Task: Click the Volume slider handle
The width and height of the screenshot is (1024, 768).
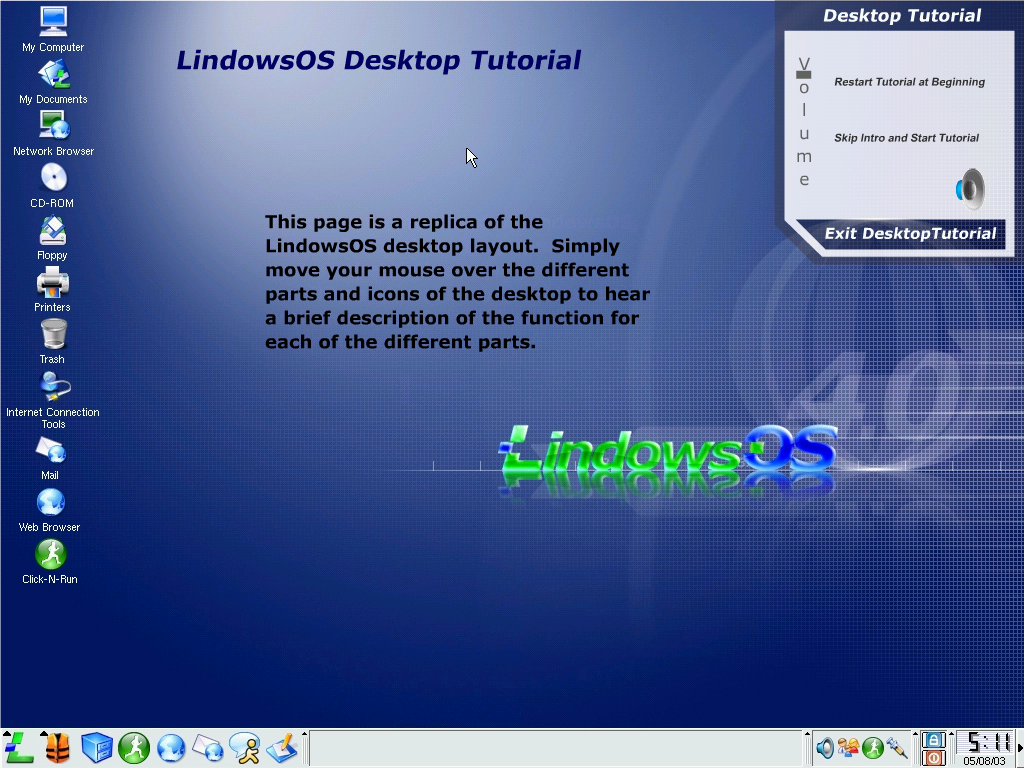Action: click(804, 75)
